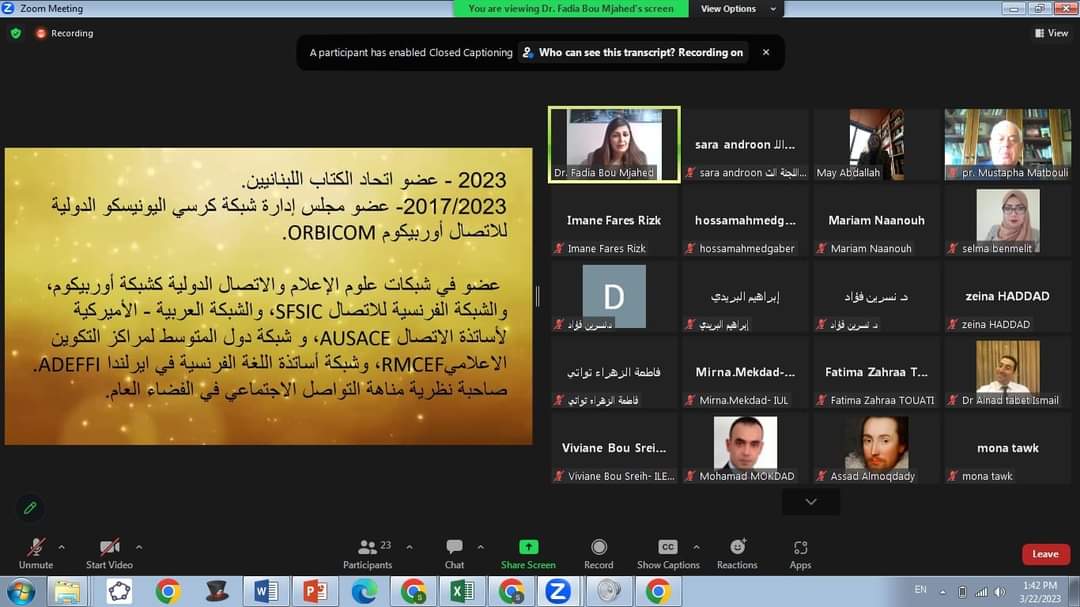Open the Apps icon in toolbar
The width and height of the screenshot is (1080, 607).
click(800, 547)
